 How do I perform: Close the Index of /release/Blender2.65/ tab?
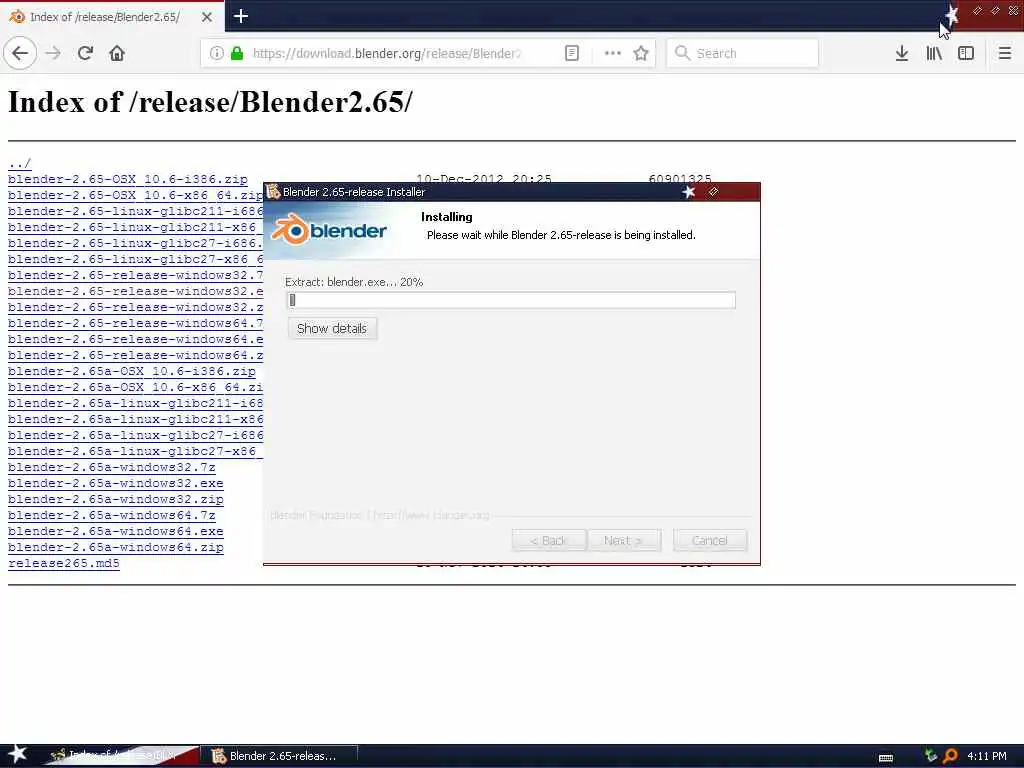click(x=206, y=17)
